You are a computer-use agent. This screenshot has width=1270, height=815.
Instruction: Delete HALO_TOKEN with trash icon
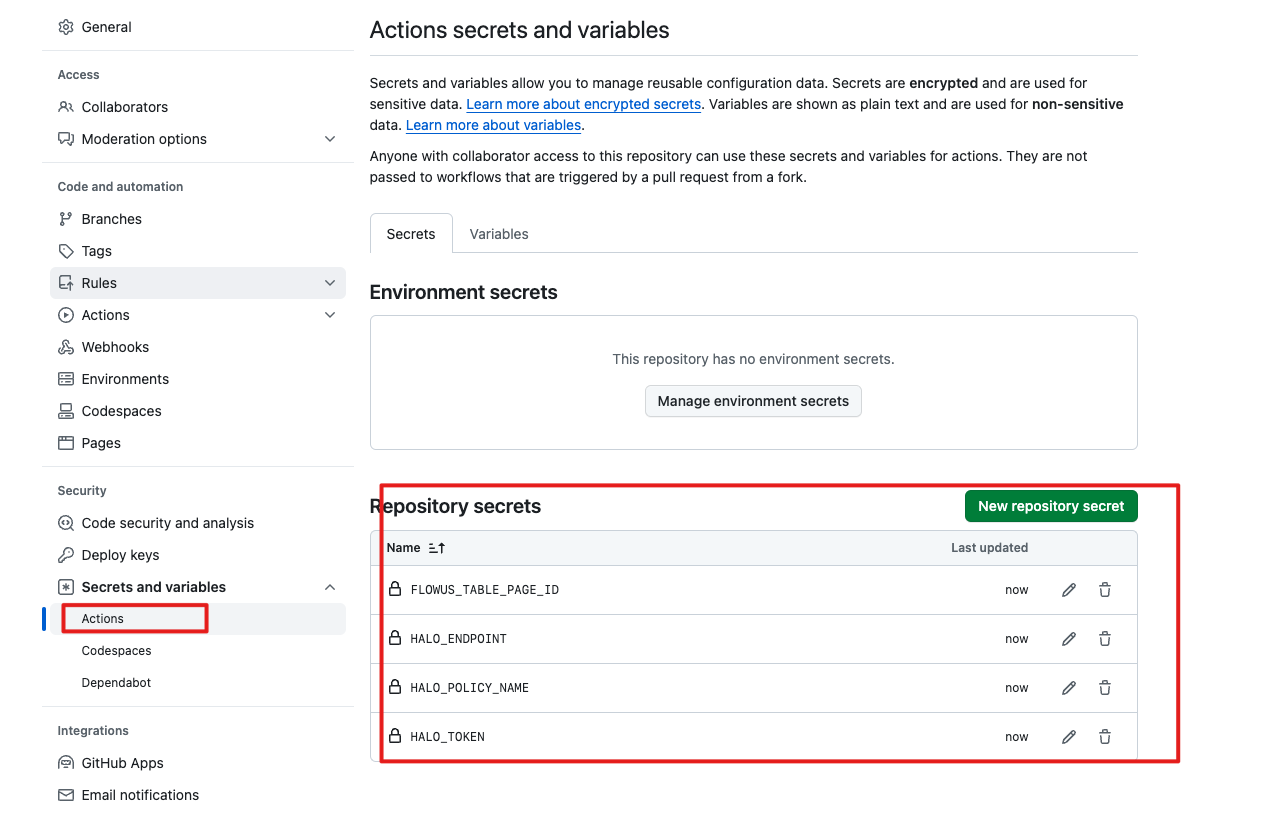pos(1105,737)
